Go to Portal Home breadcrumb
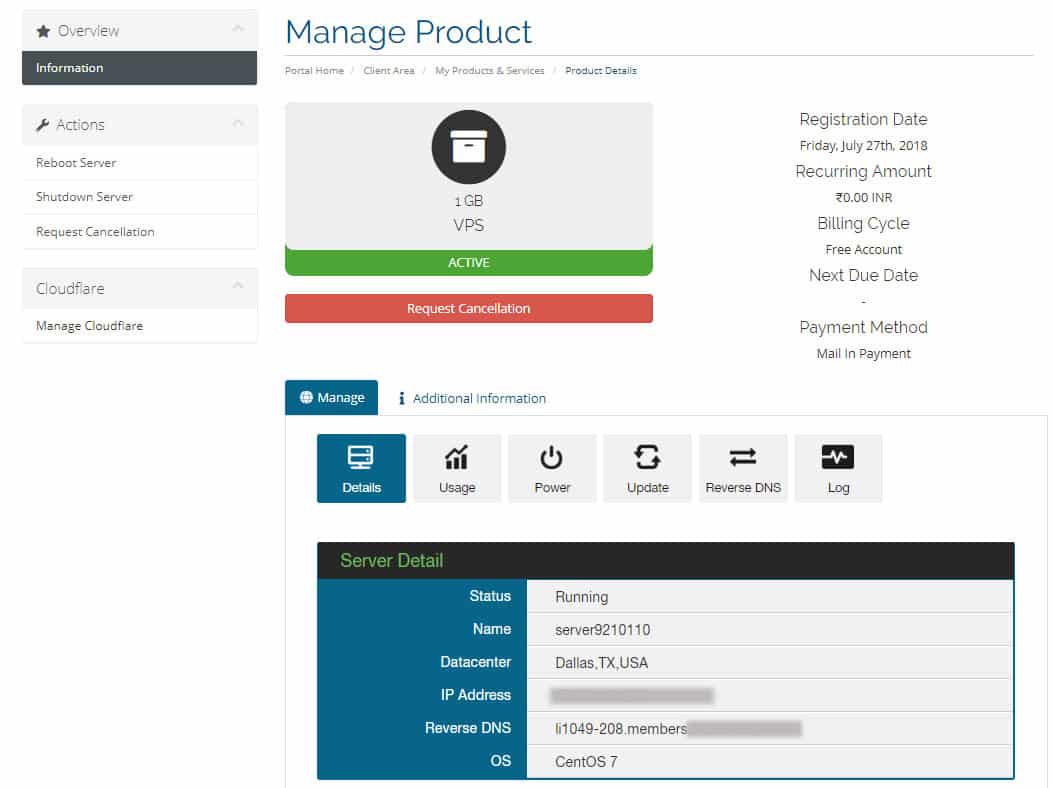 314,71
